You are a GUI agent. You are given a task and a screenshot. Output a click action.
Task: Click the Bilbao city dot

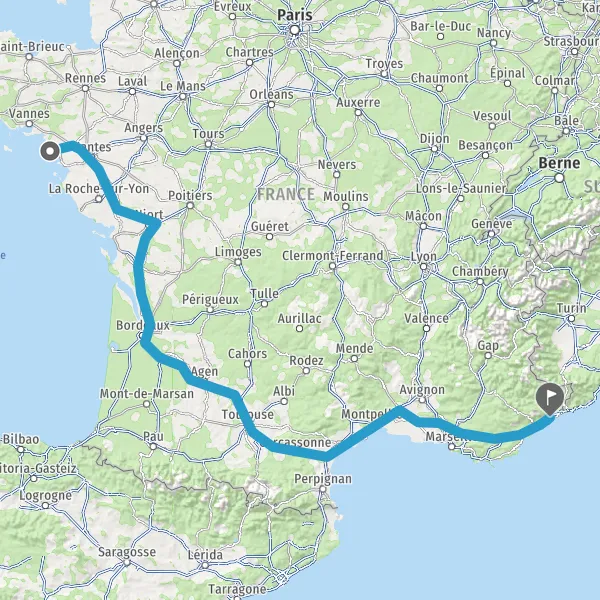[21, 450]
